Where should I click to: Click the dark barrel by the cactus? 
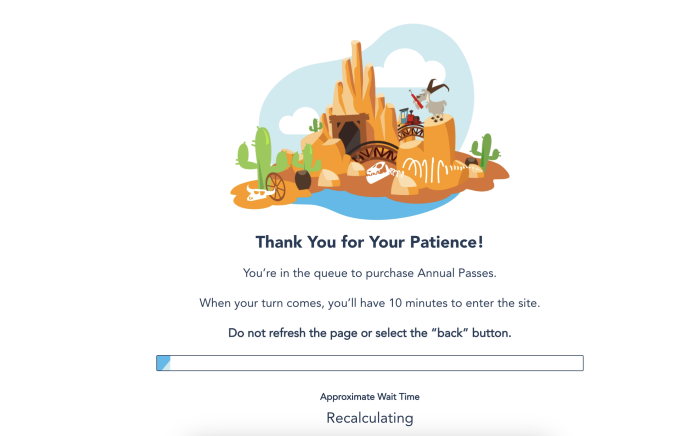pyautogui.click(x=303, y=179)
